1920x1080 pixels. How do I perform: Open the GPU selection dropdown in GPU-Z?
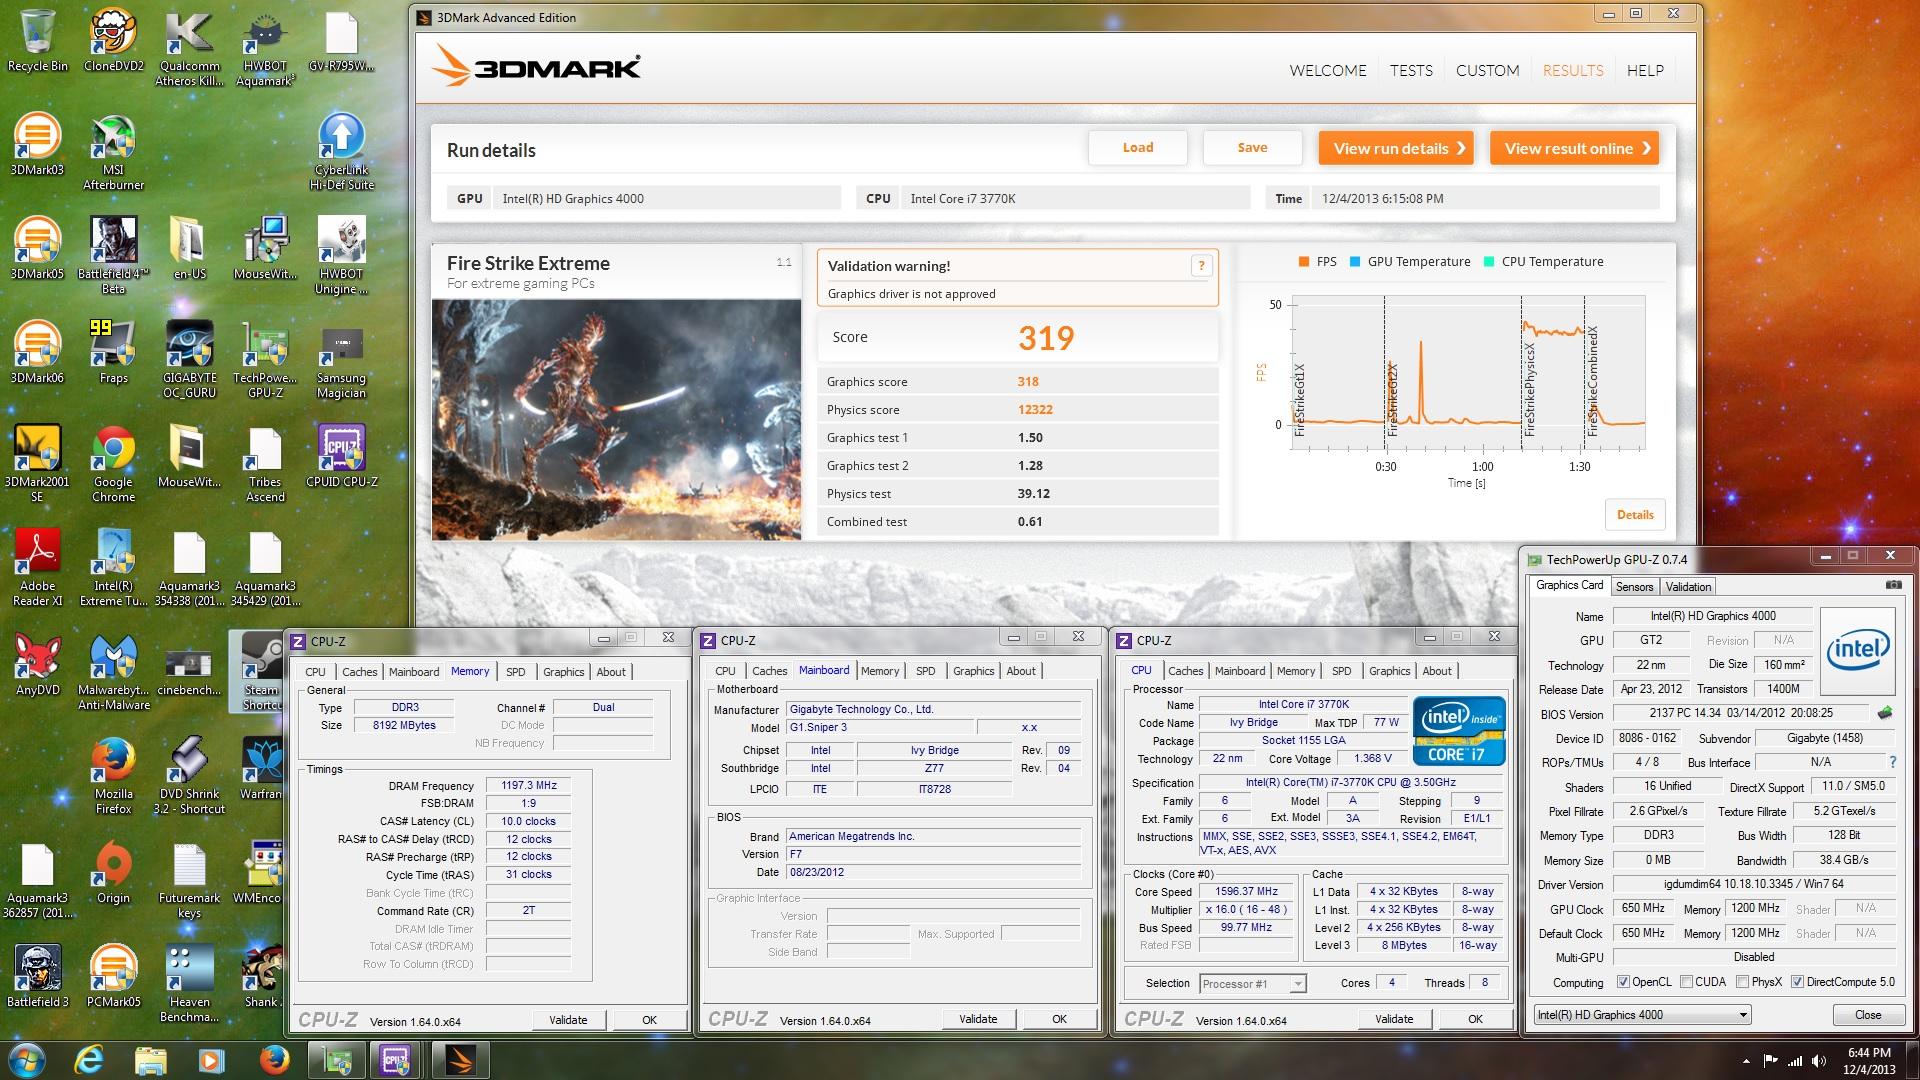tap(1642, 1015)
